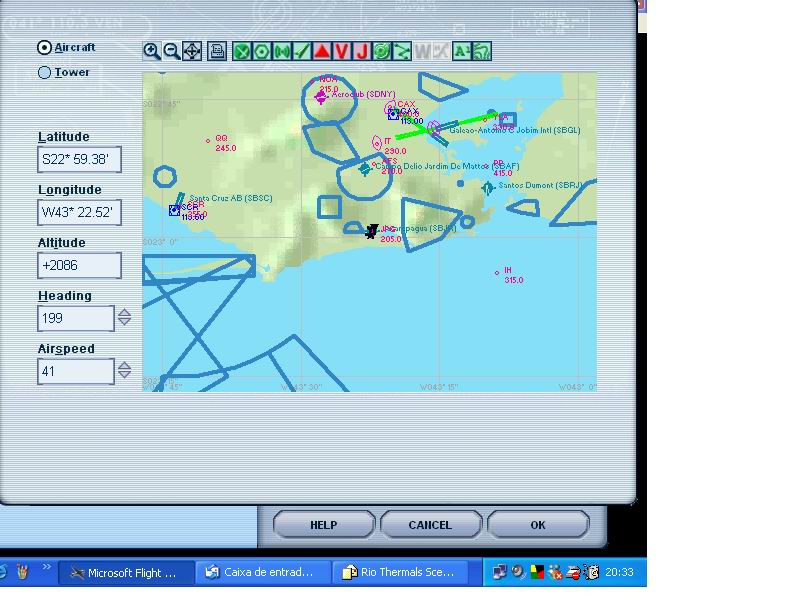
Task: Increase heading with the up arrow
Action: [x=124, y=313]
